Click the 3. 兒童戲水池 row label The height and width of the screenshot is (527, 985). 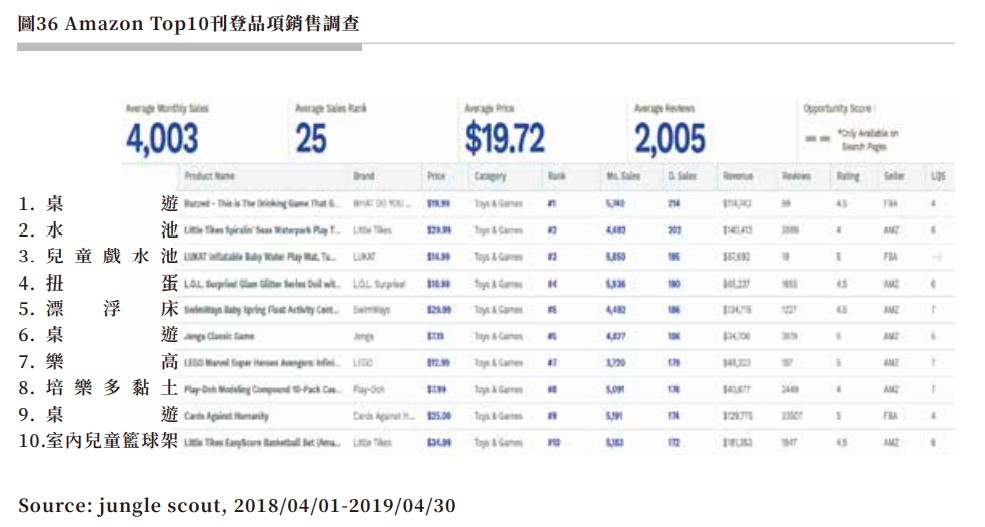(x=98, y=256)
